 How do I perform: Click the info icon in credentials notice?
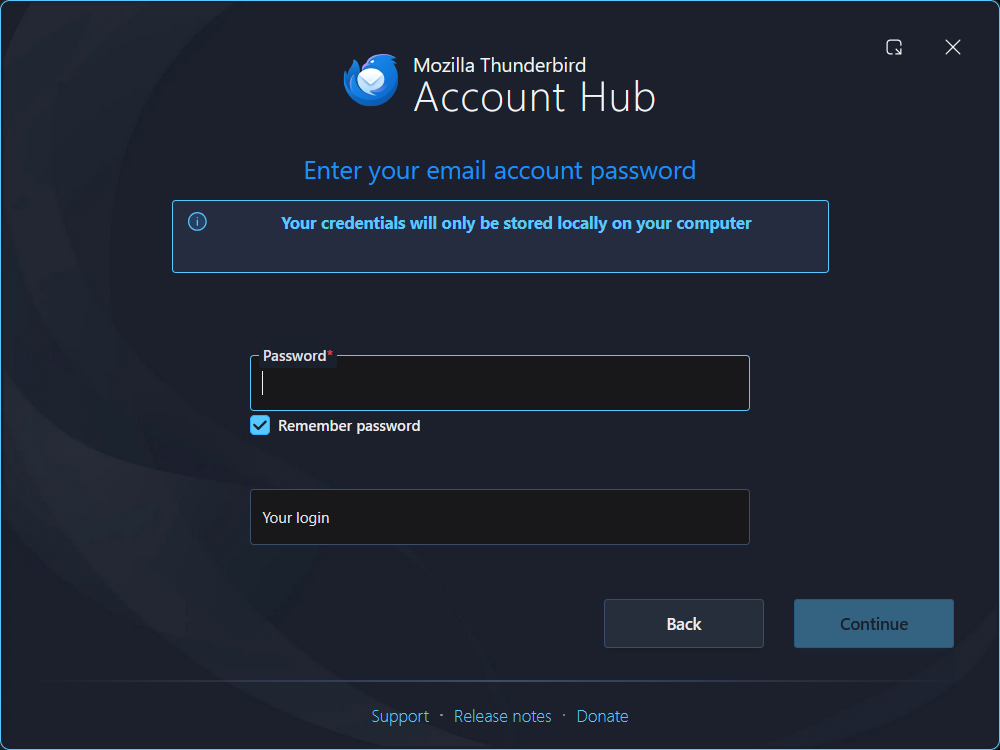[x=197, y=222]
